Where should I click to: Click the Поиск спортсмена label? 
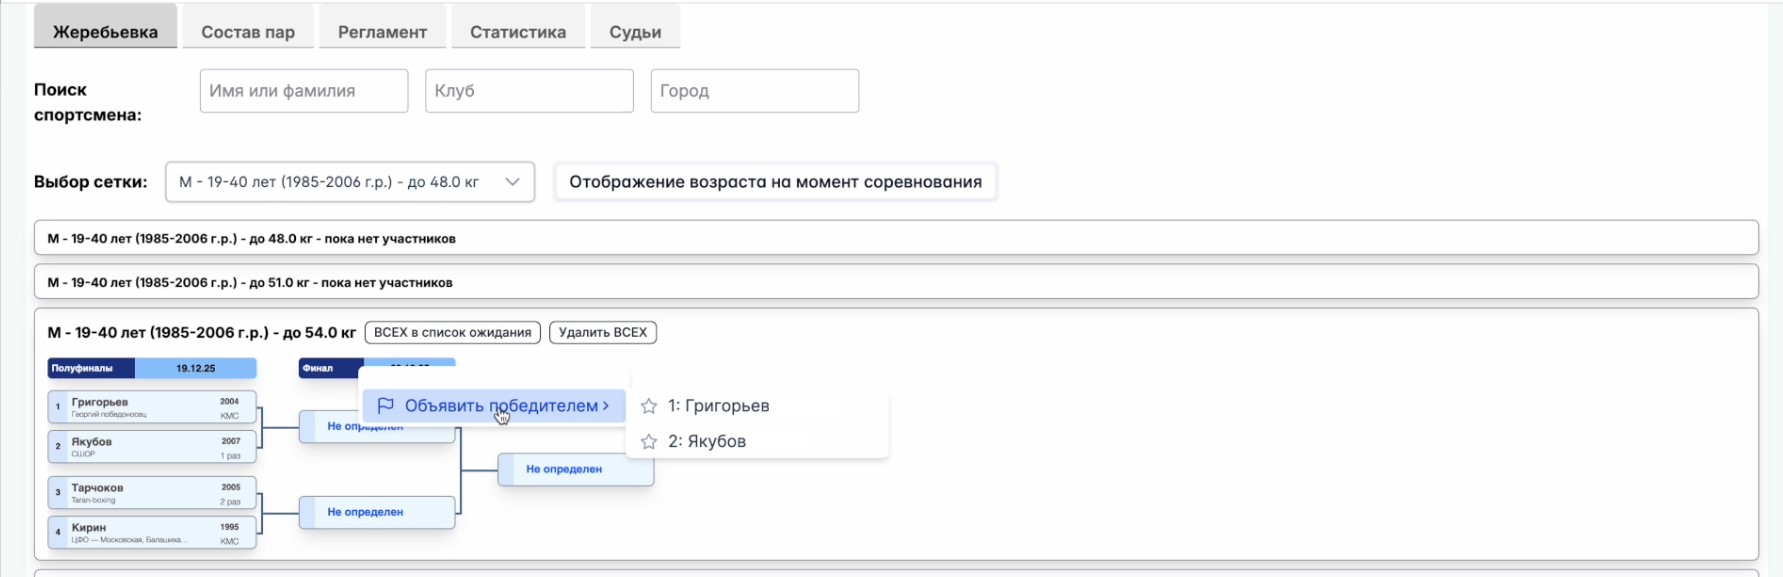coord(88,102)
